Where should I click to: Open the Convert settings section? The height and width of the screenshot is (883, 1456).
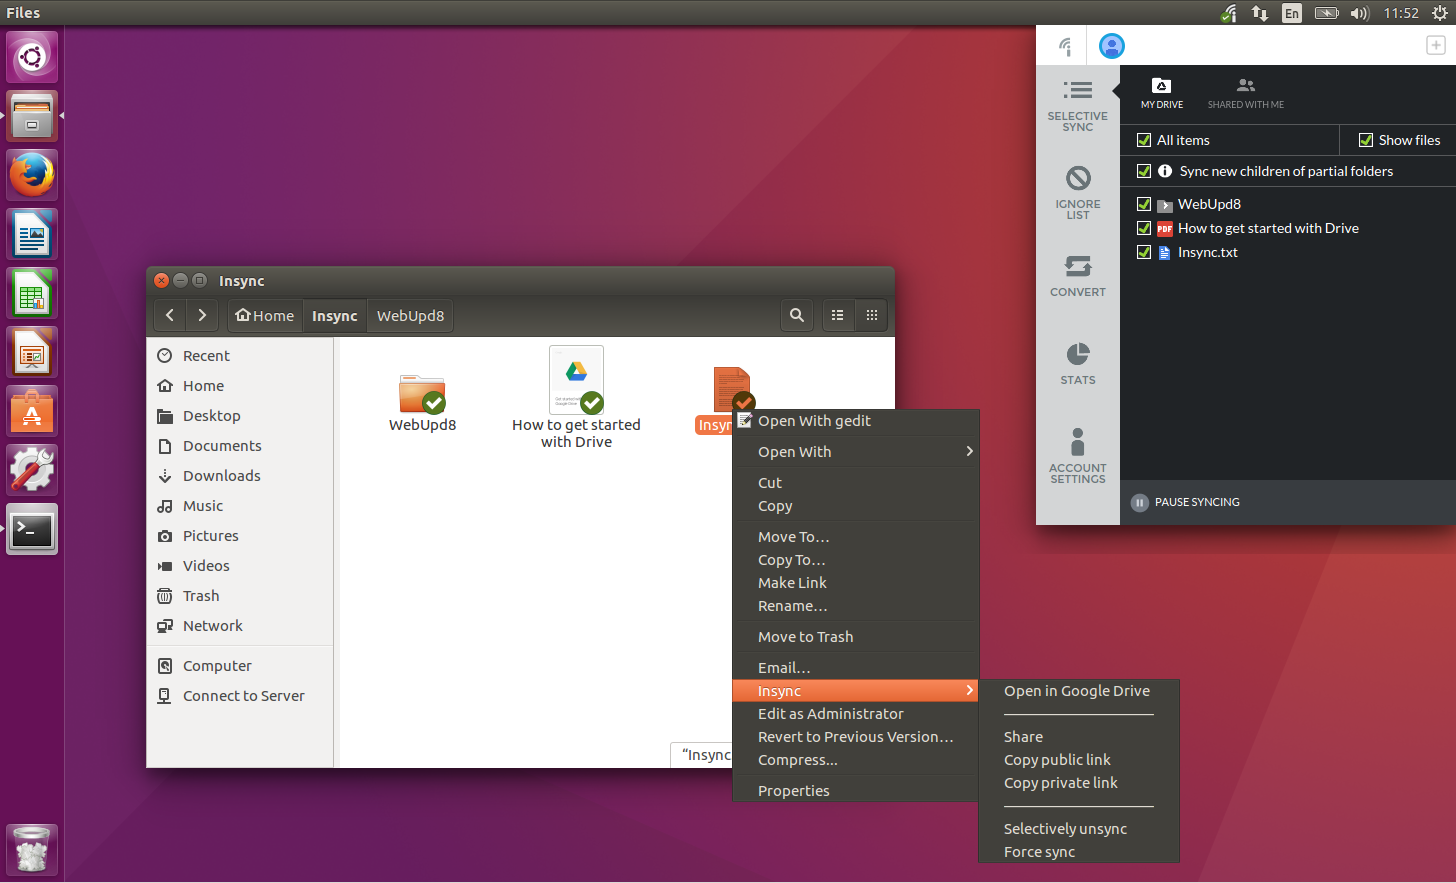pyautogui.click(x=1077, y=276)
